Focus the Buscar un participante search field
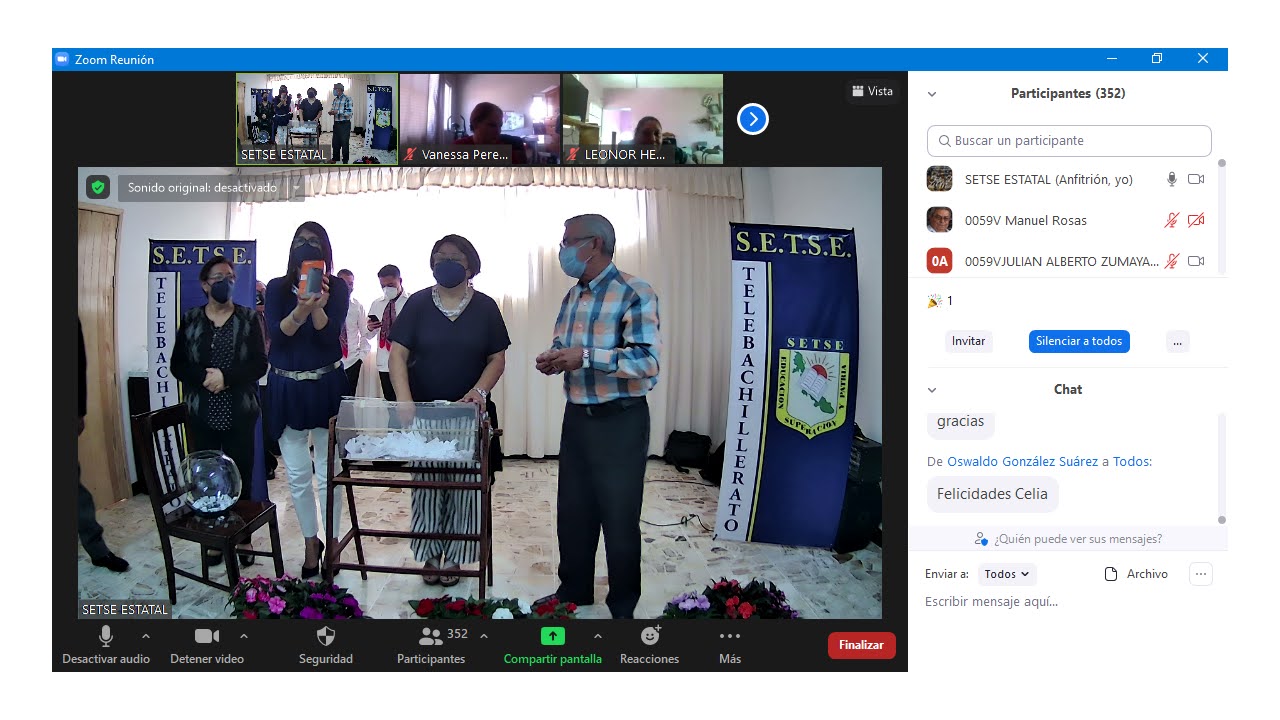This screenshot has height=720, width=1280. coord(1069,141)
